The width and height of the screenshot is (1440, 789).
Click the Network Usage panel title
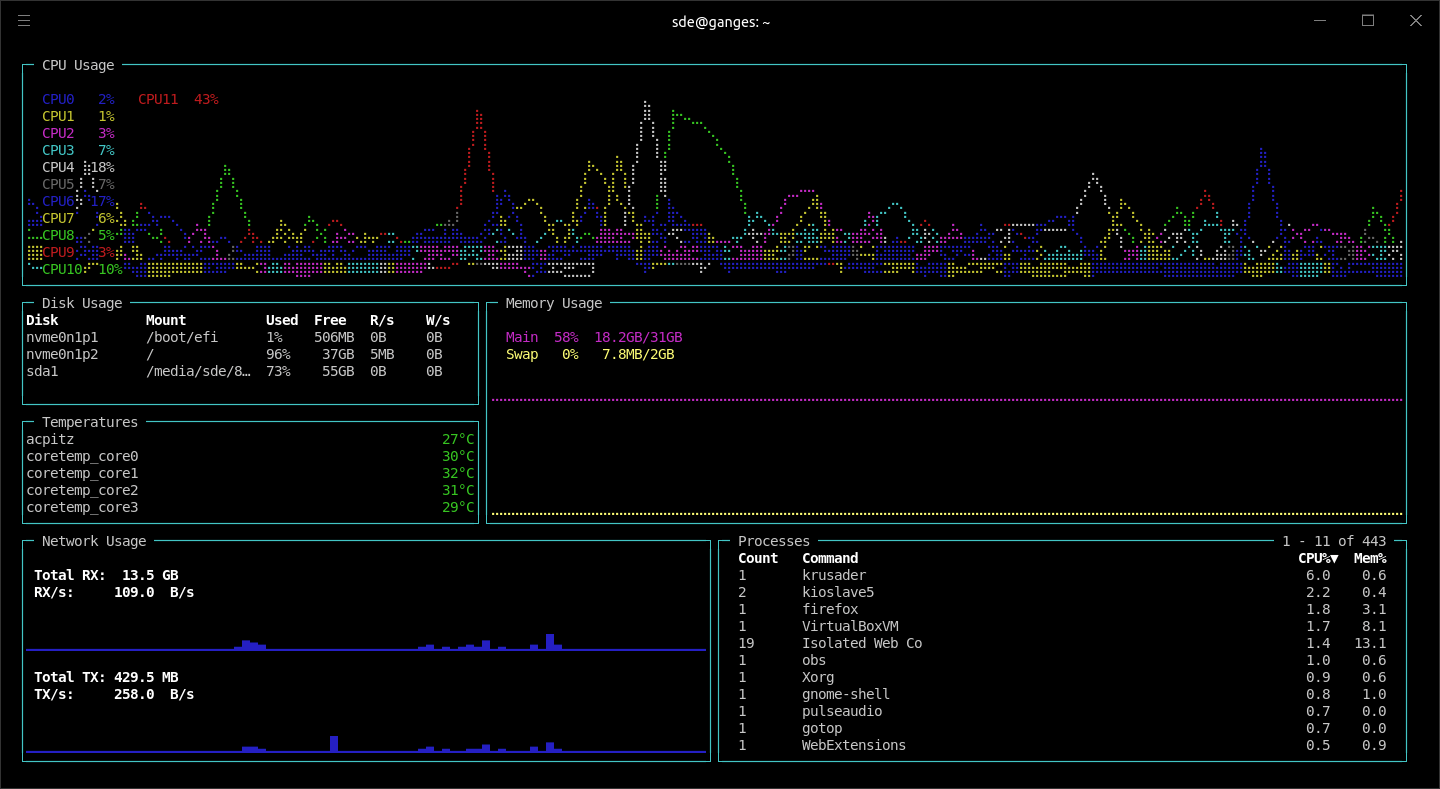click(x=94, y=541)
